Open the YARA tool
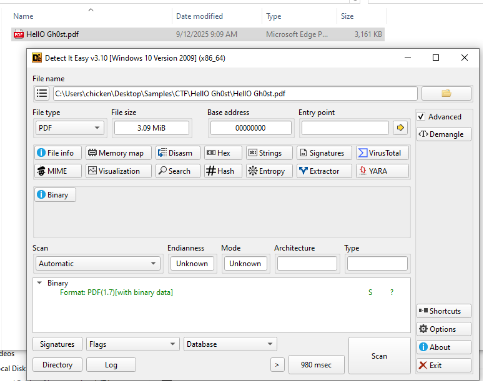This screenshot has width=483, height=381. [382, 171]
